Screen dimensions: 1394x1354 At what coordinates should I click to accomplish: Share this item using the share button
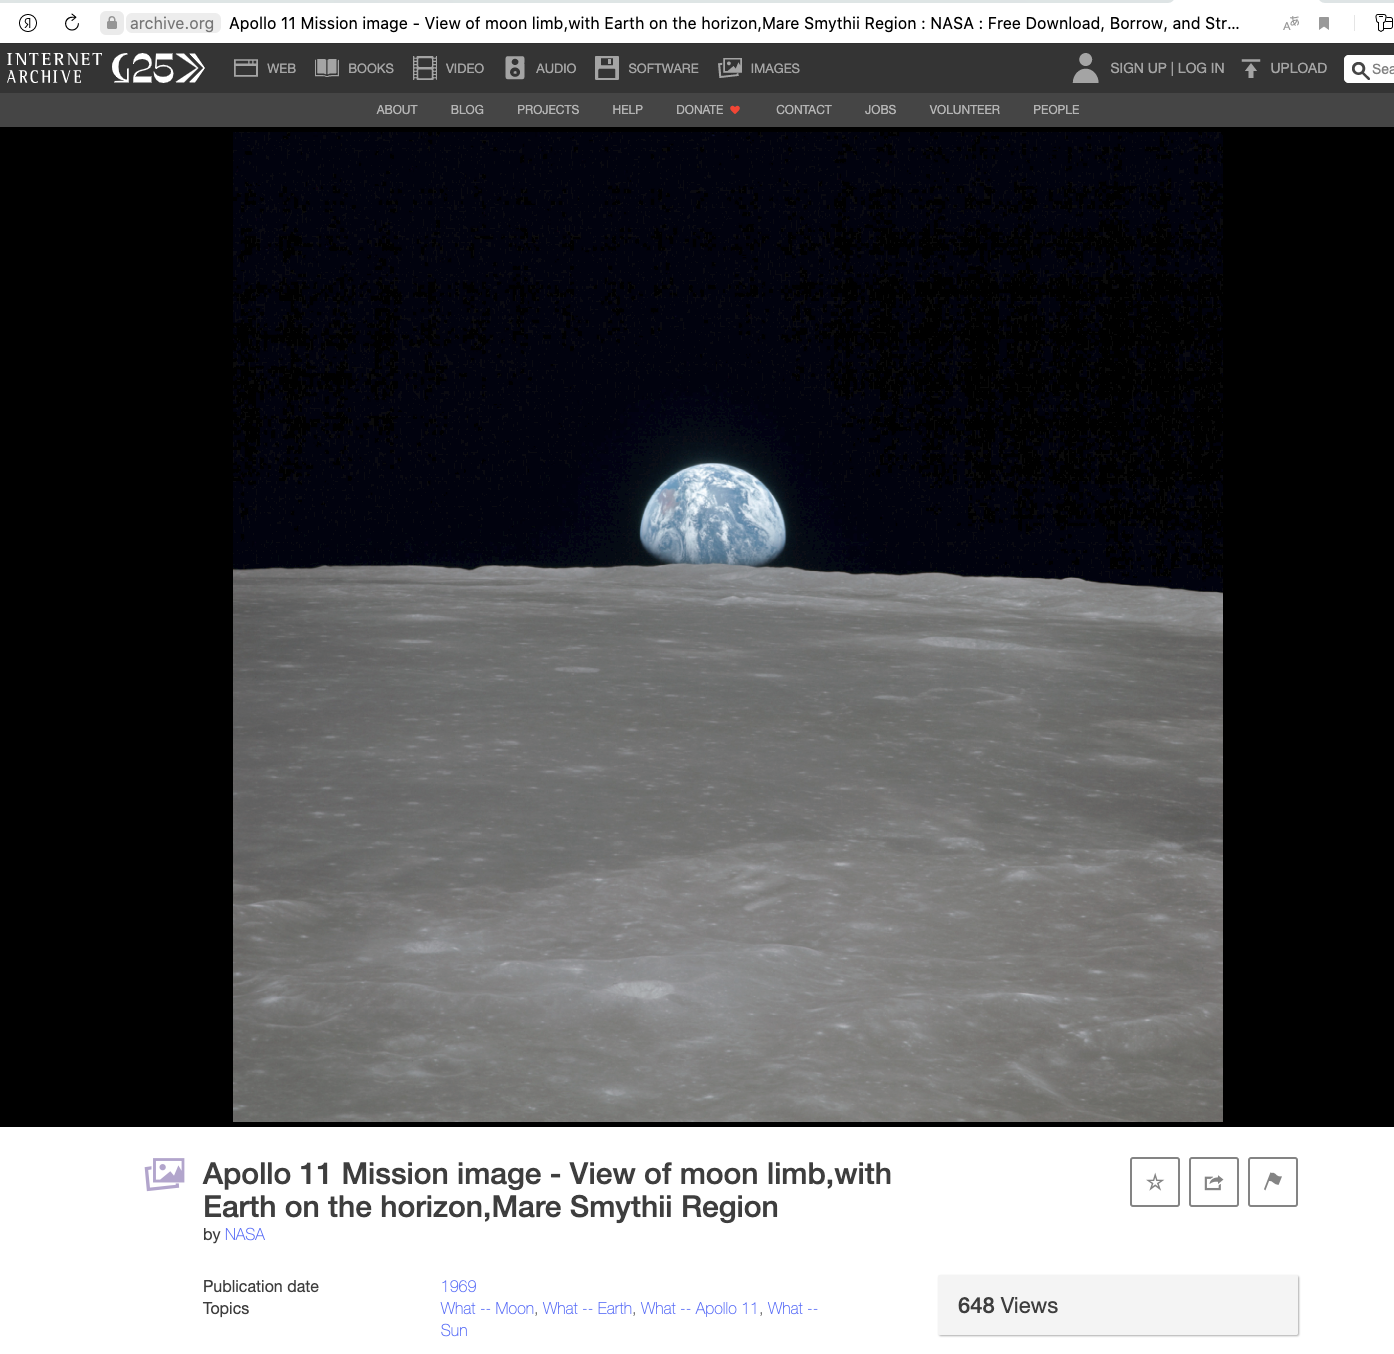(1214, 1182)
